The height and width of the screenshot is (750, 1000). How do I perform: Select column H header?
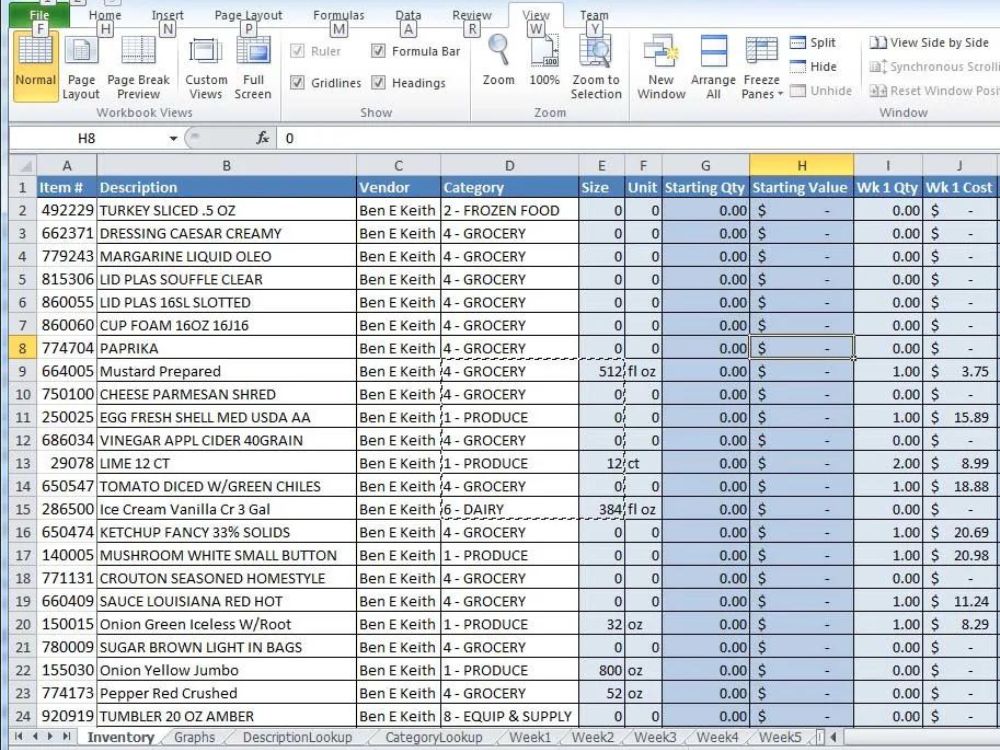pyautogui.click(x=802, y=166)
